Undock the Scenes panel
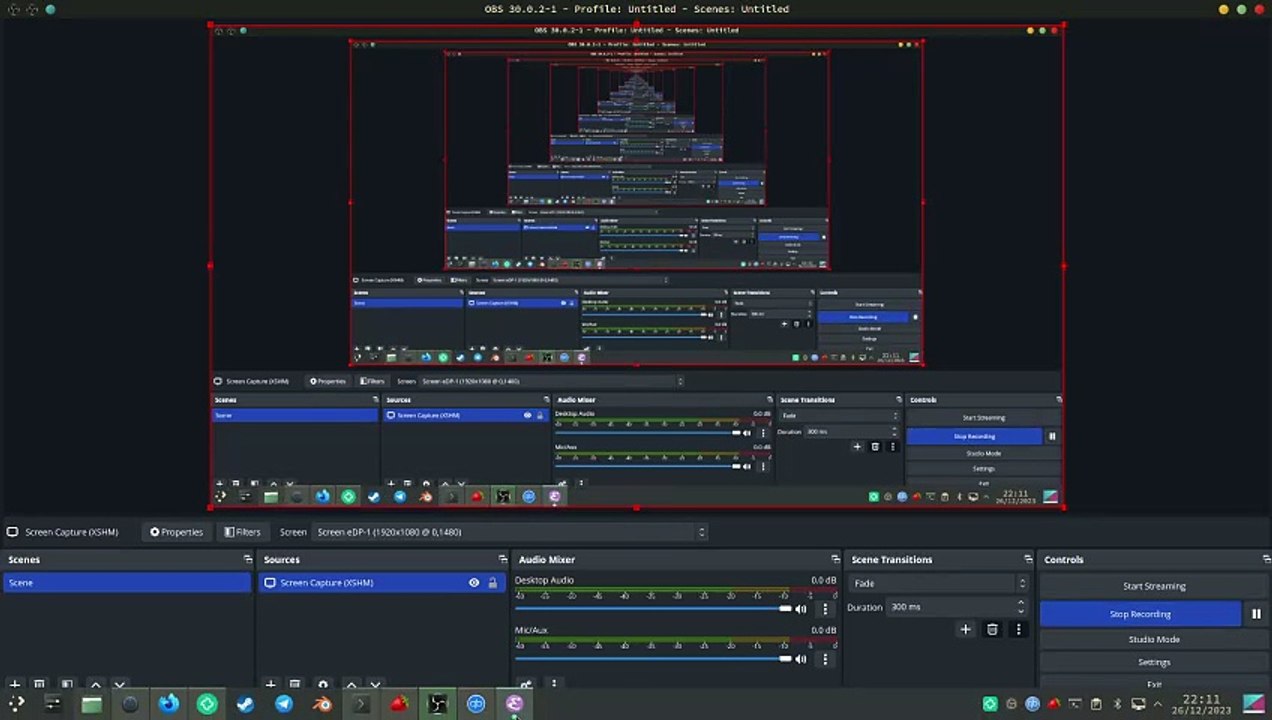1272x720 pixels. 247,560
